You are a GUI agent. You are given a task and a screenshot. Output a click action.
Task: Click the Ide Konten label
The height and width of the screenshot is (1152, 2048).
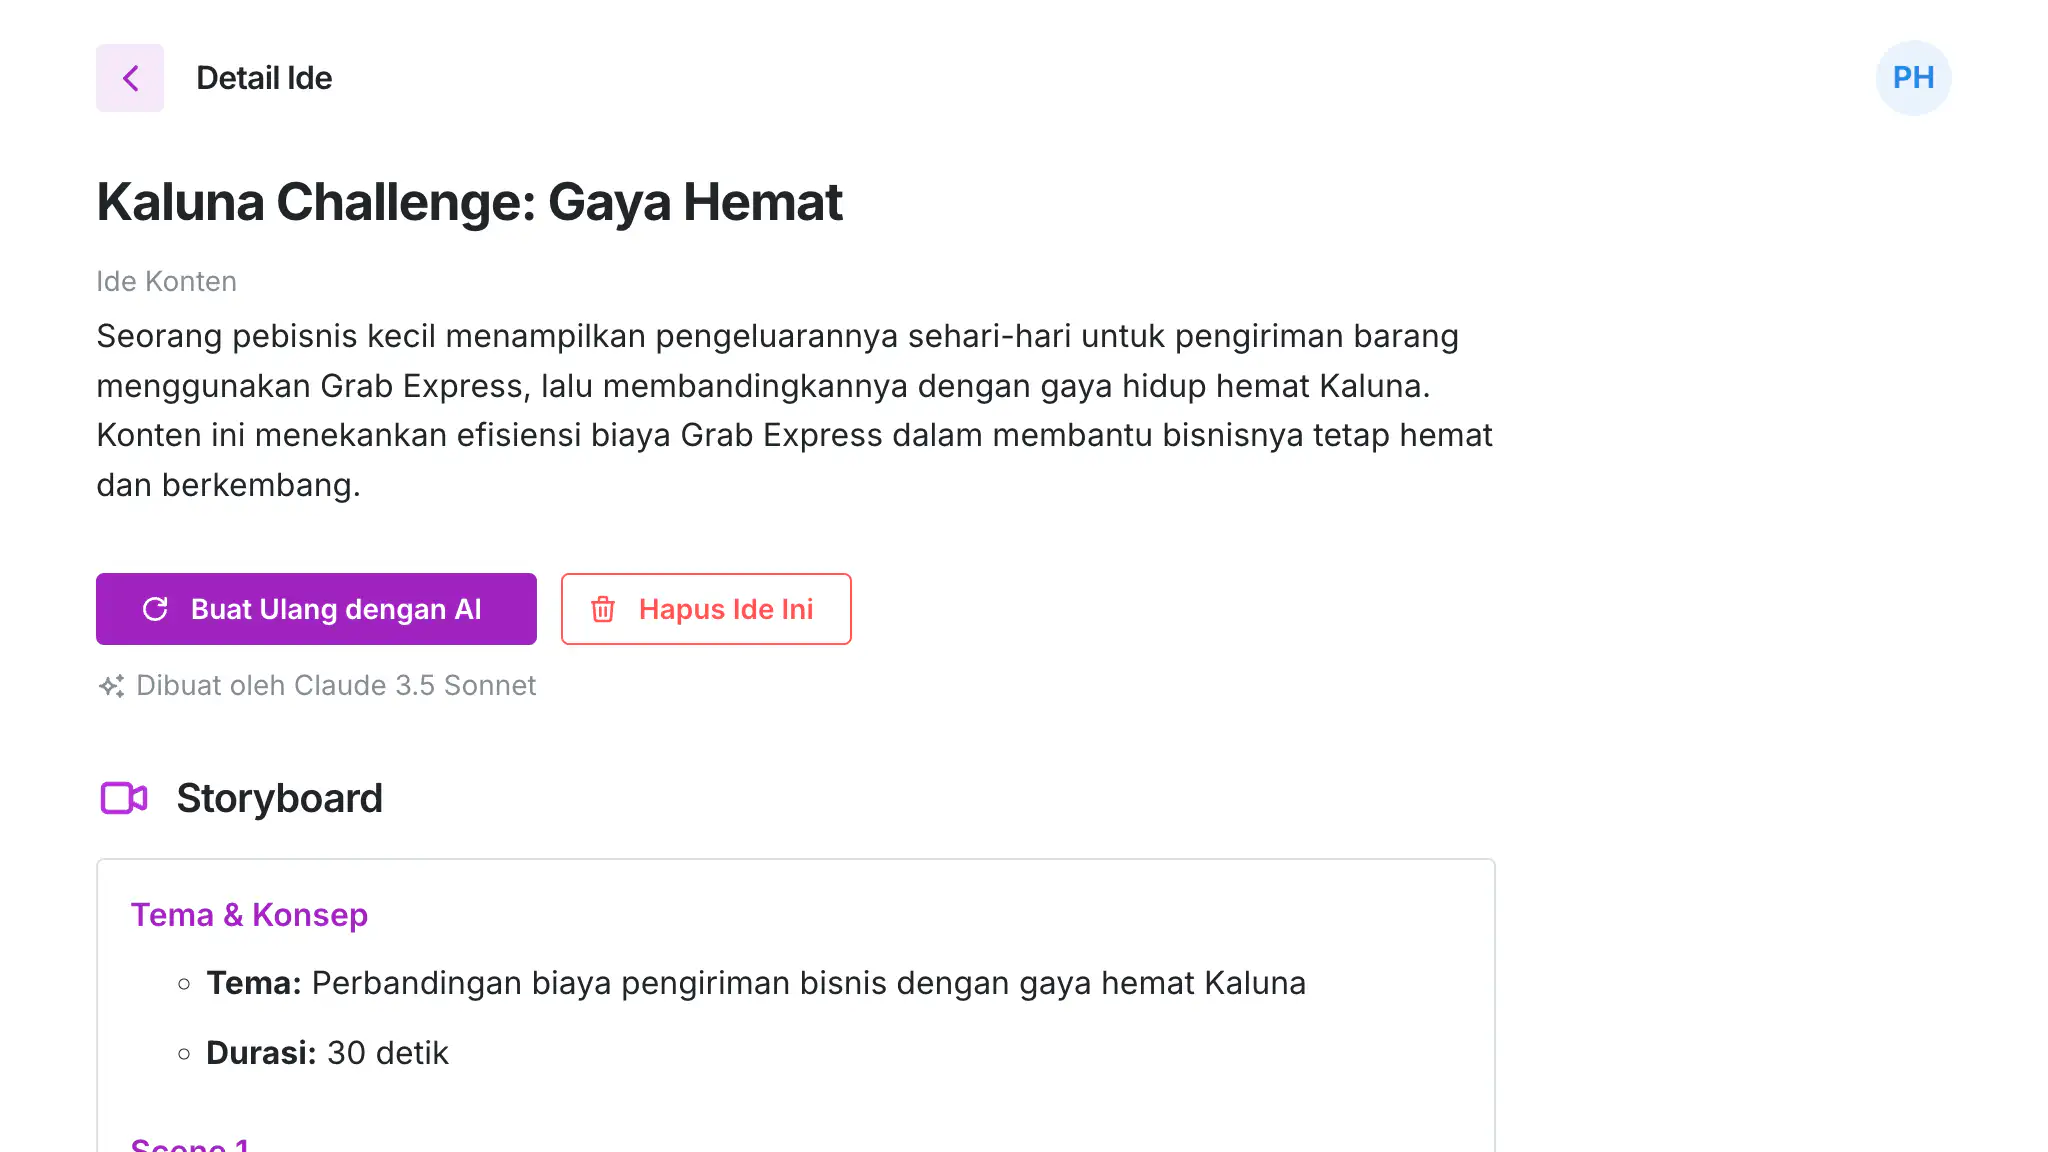[x=166, y=282]
